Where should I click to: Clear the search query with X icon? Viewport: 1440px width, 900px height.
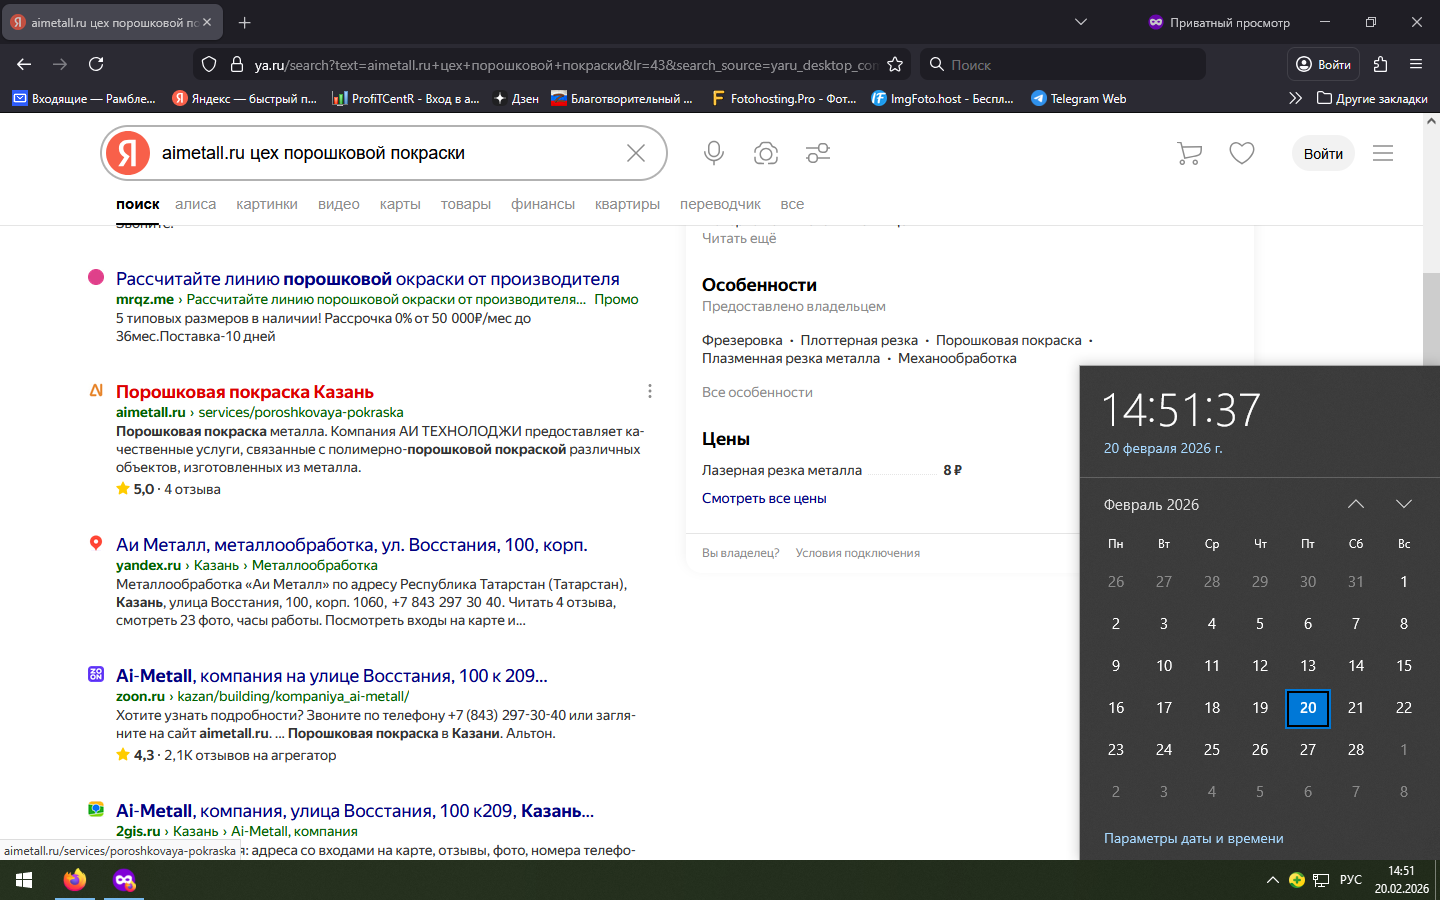click(x=636, y=153)
